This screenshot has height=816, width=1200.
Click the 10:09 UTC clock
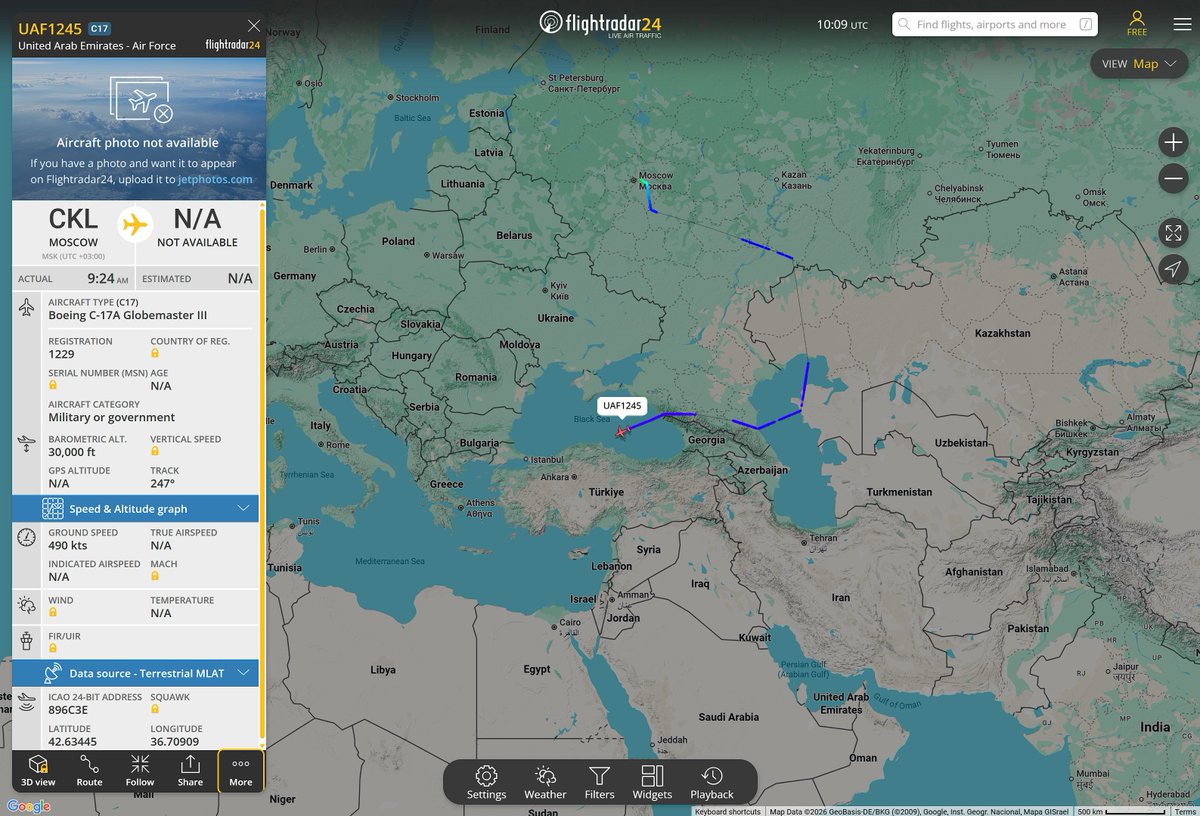pos(842,24)
